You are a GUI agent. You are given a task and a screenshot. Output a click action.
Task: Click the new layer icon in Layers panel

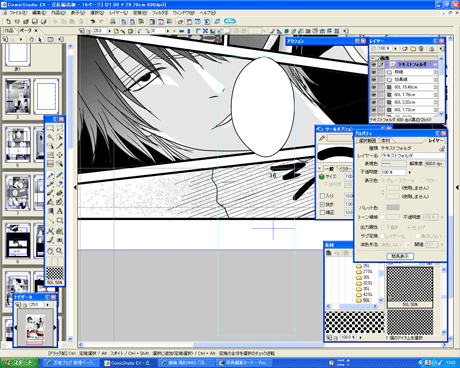(405, 49)
